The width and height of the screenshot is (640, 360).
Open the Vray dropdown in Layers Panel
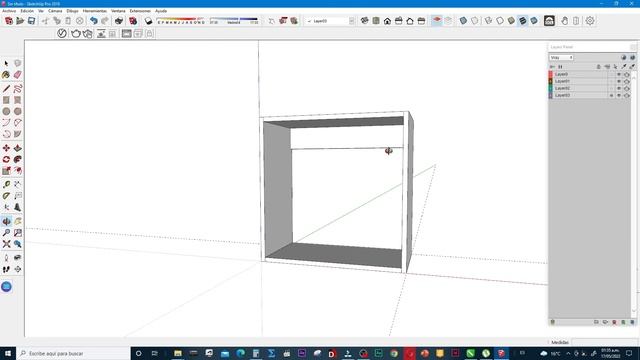(x=561, y=58)
